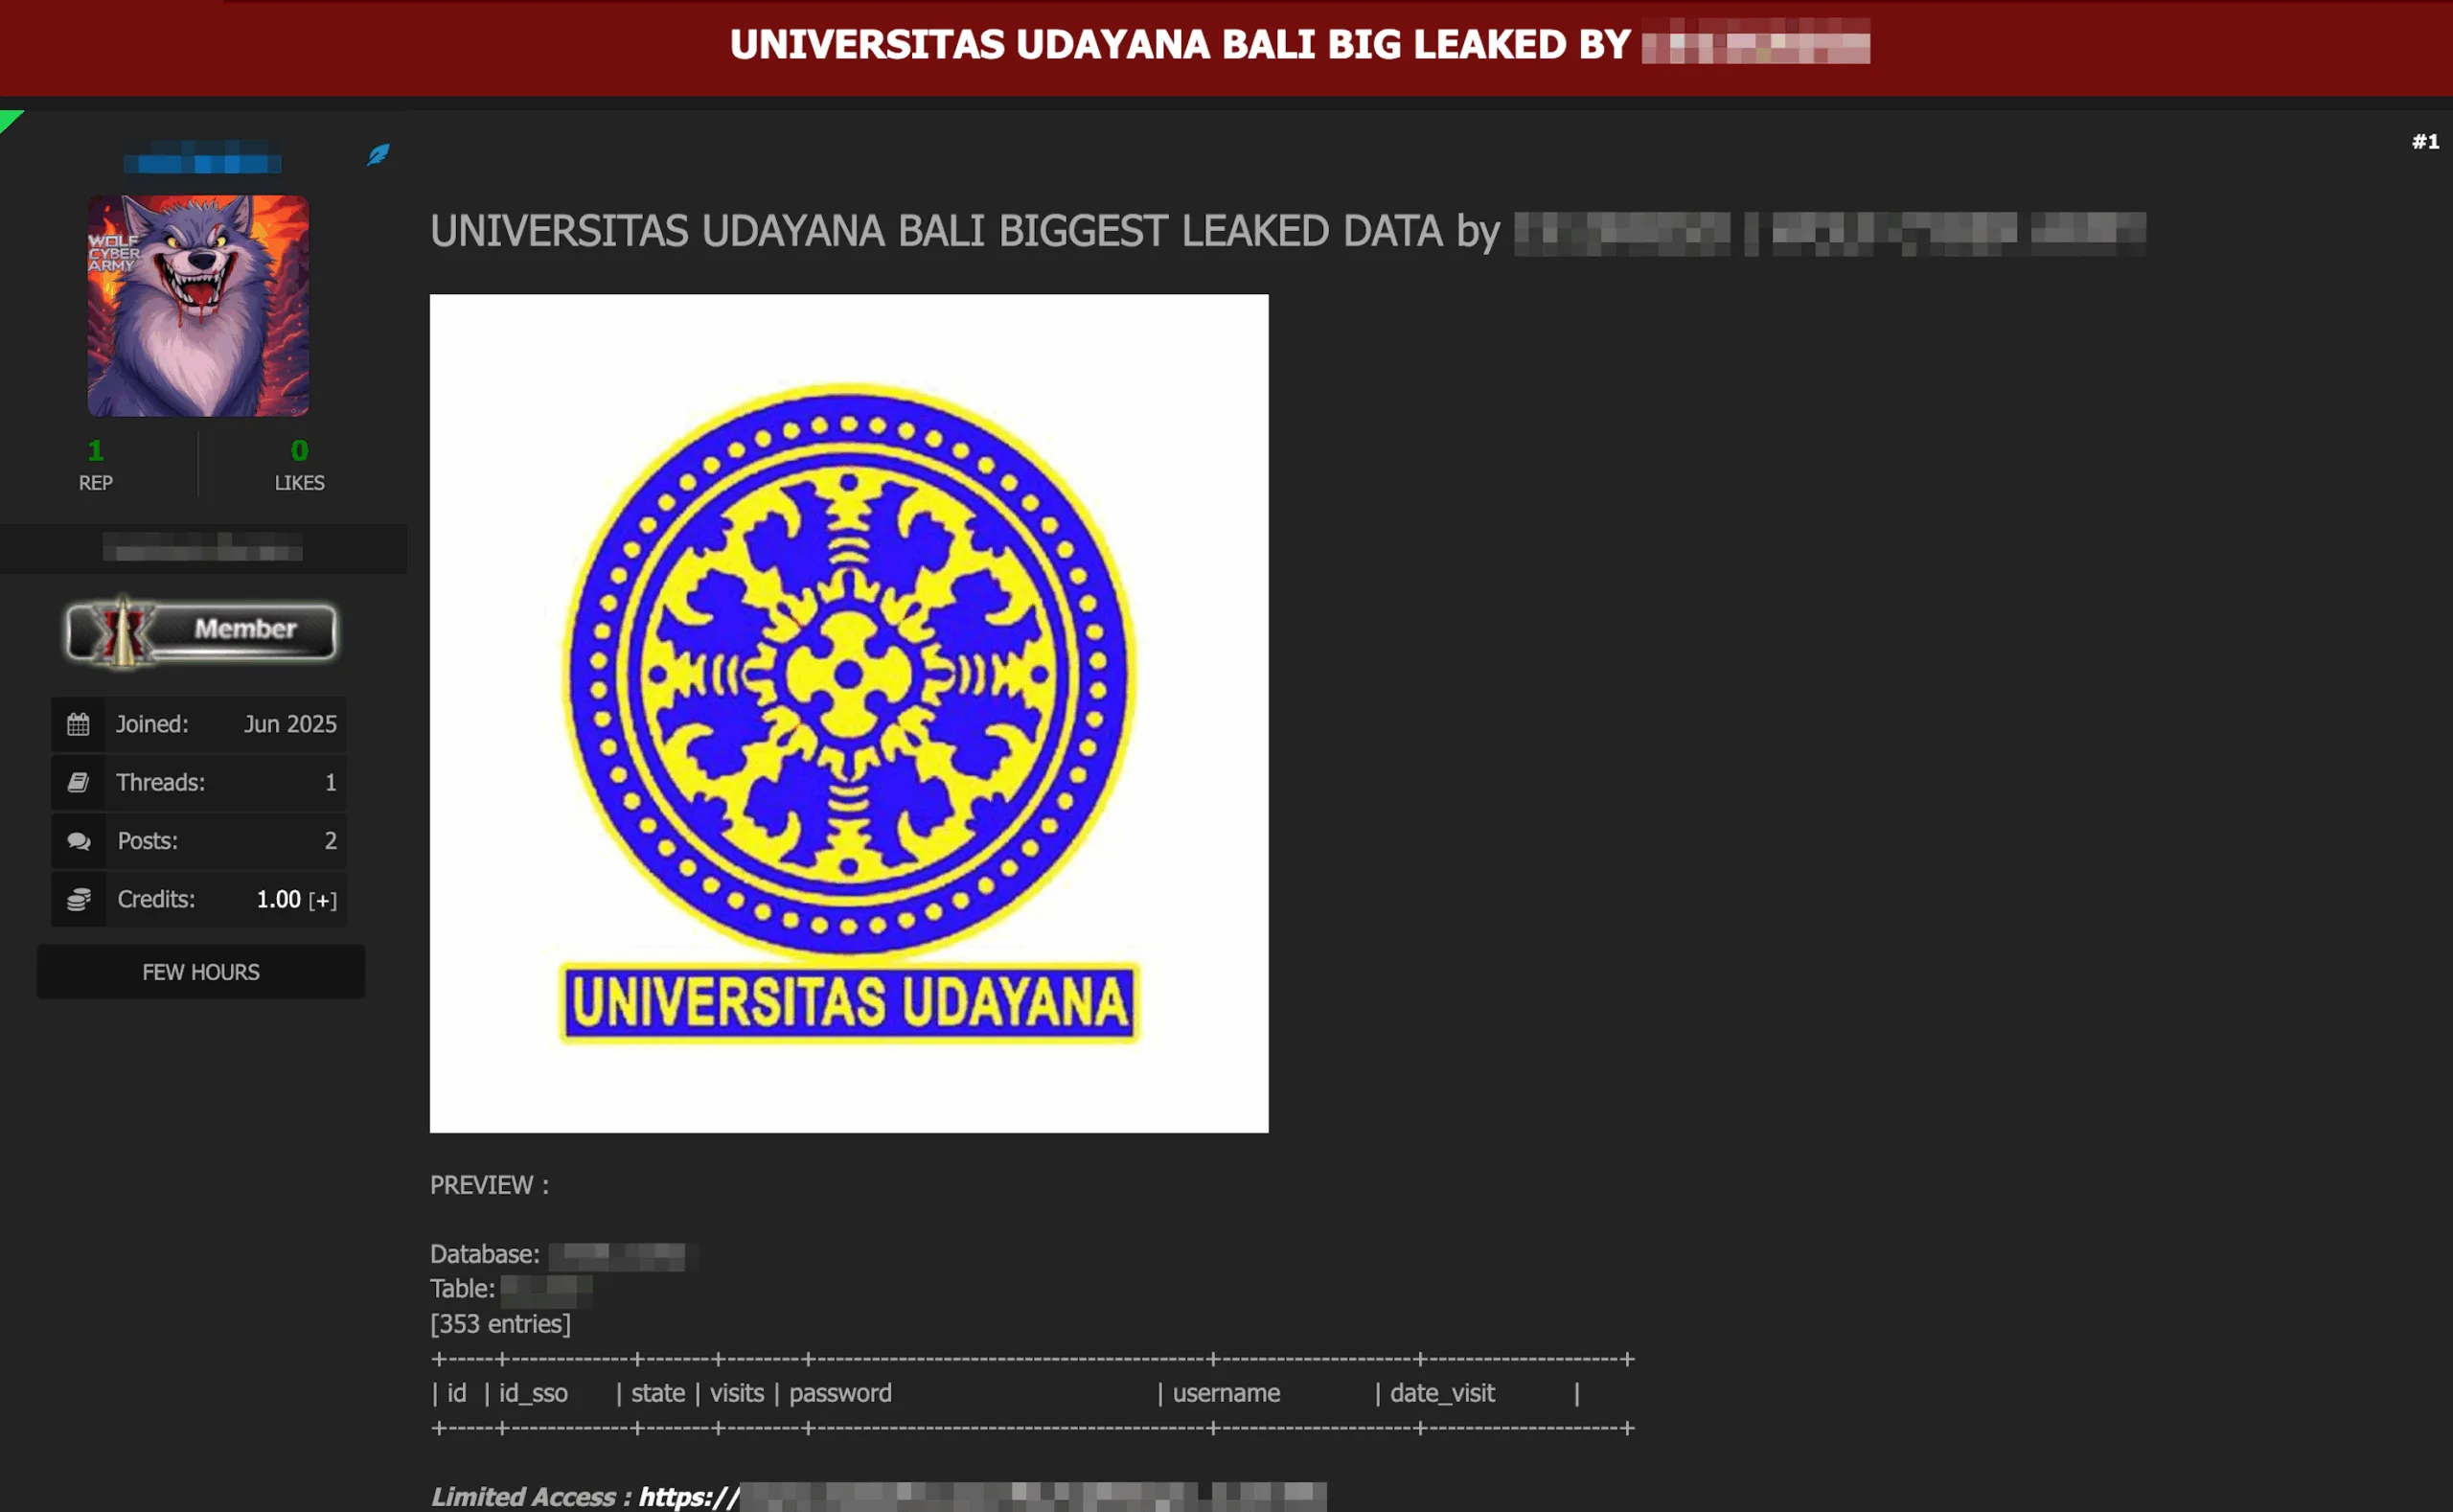Click the 'date_visit' column header
The image size is (2453, 1512).
[x=1442, y=1393]
